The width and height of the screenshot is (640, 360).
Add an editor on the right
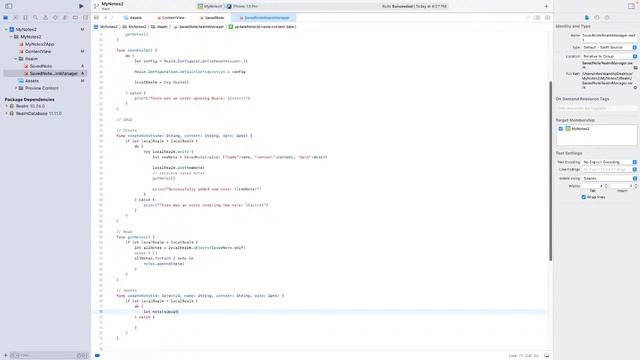547,18
